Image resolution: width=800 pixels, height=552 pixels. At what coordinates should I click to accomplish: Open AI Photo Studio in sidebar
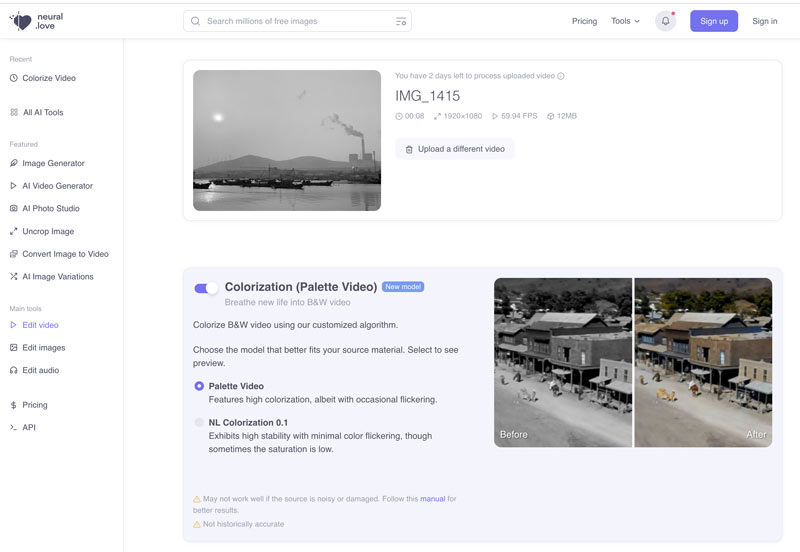50,208
